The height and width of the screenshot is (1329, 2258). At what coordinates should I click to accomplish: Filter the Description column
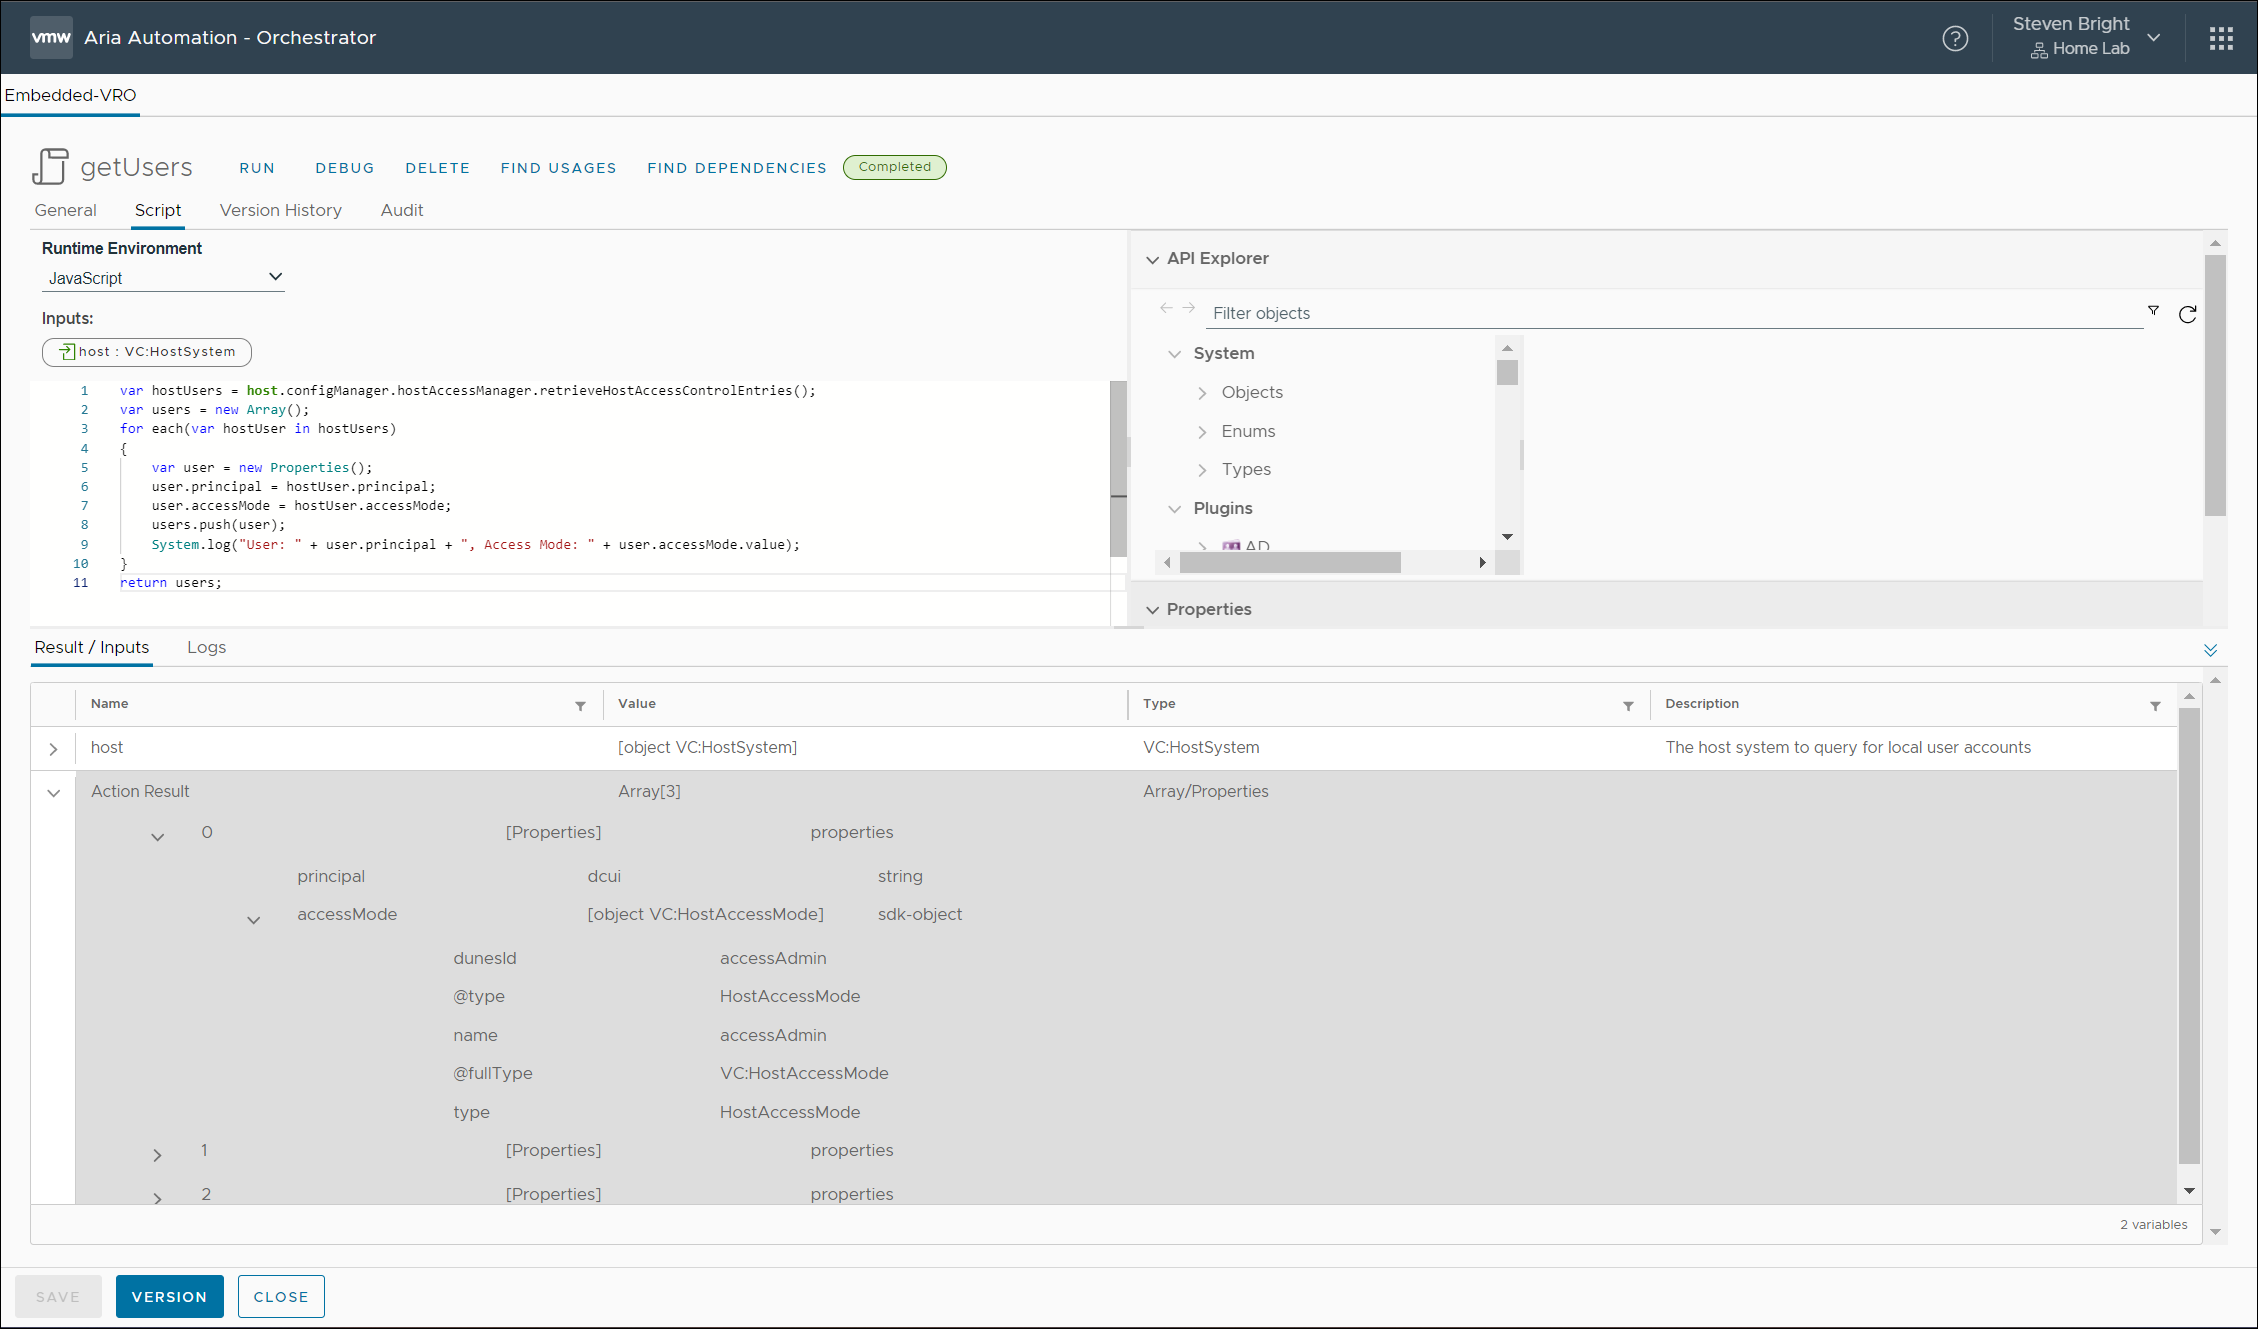coord(2155,706)
